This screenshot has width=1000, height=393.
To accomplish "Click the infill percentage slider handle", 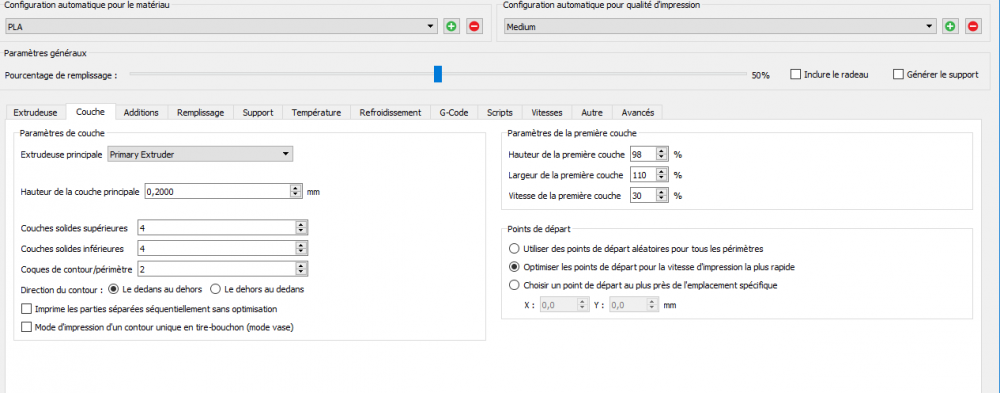I will point(438,74).
